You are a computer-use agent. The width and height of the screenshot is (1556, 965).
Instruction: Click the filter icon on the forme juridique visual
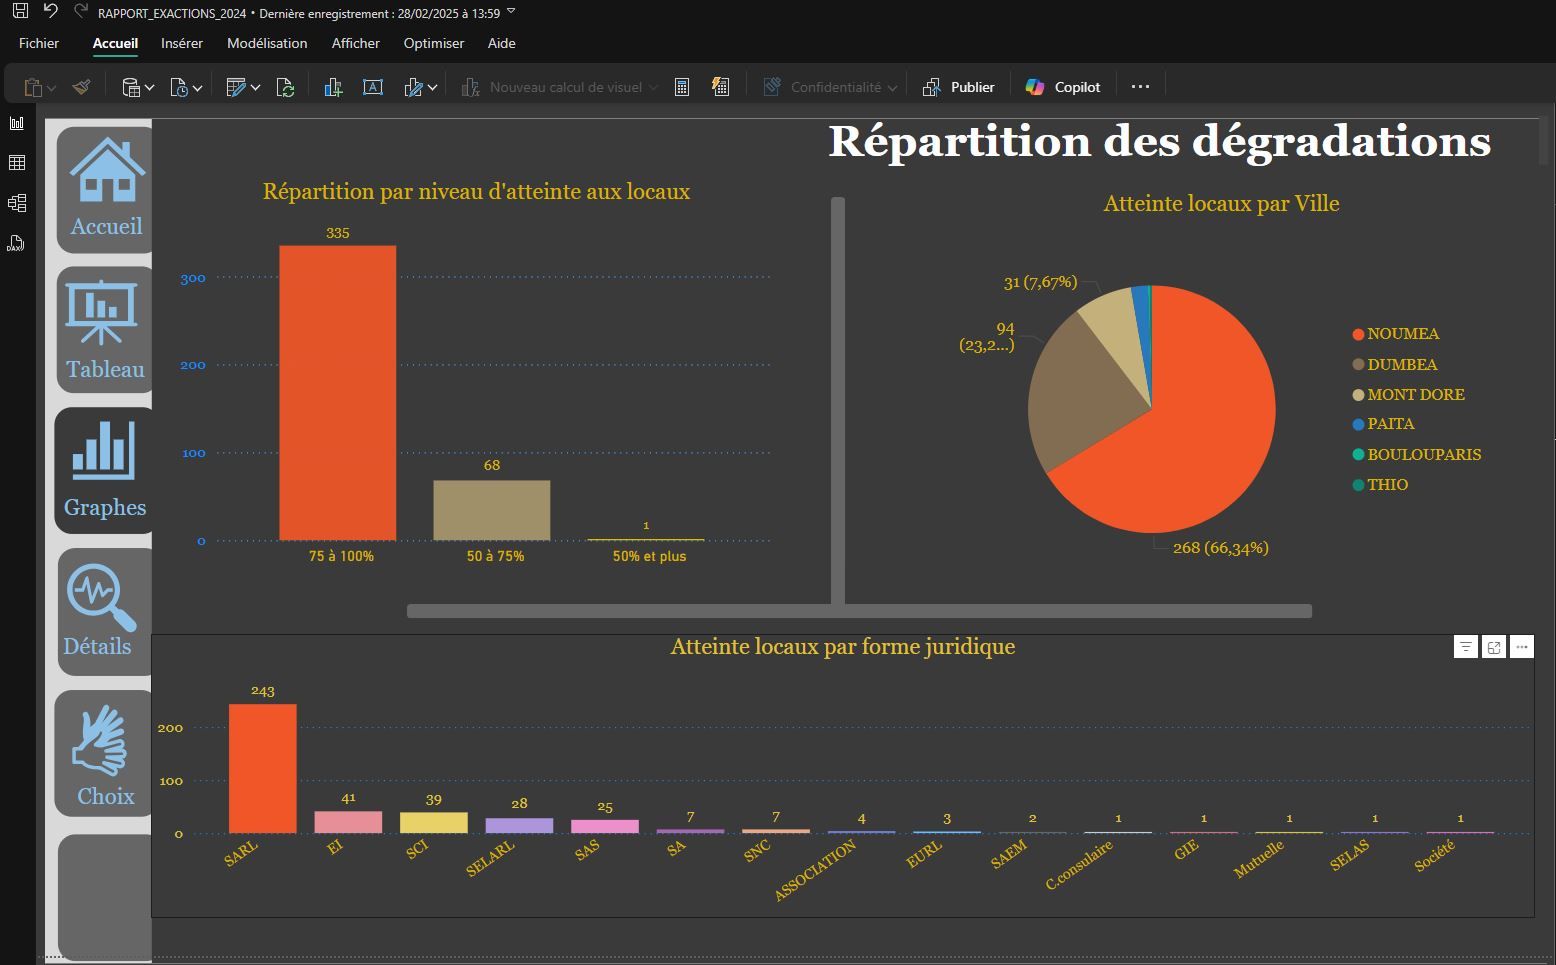(x=1465, y=647)
